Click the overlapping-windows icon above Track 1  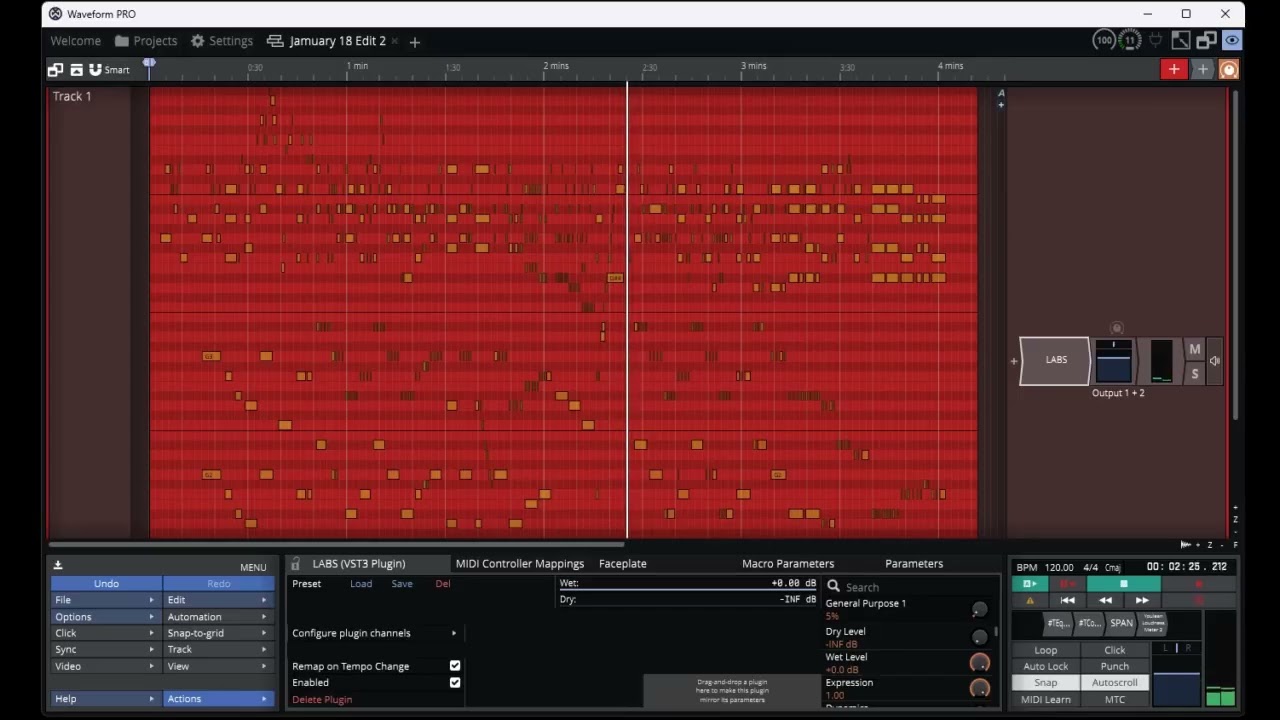click(55, 69)
